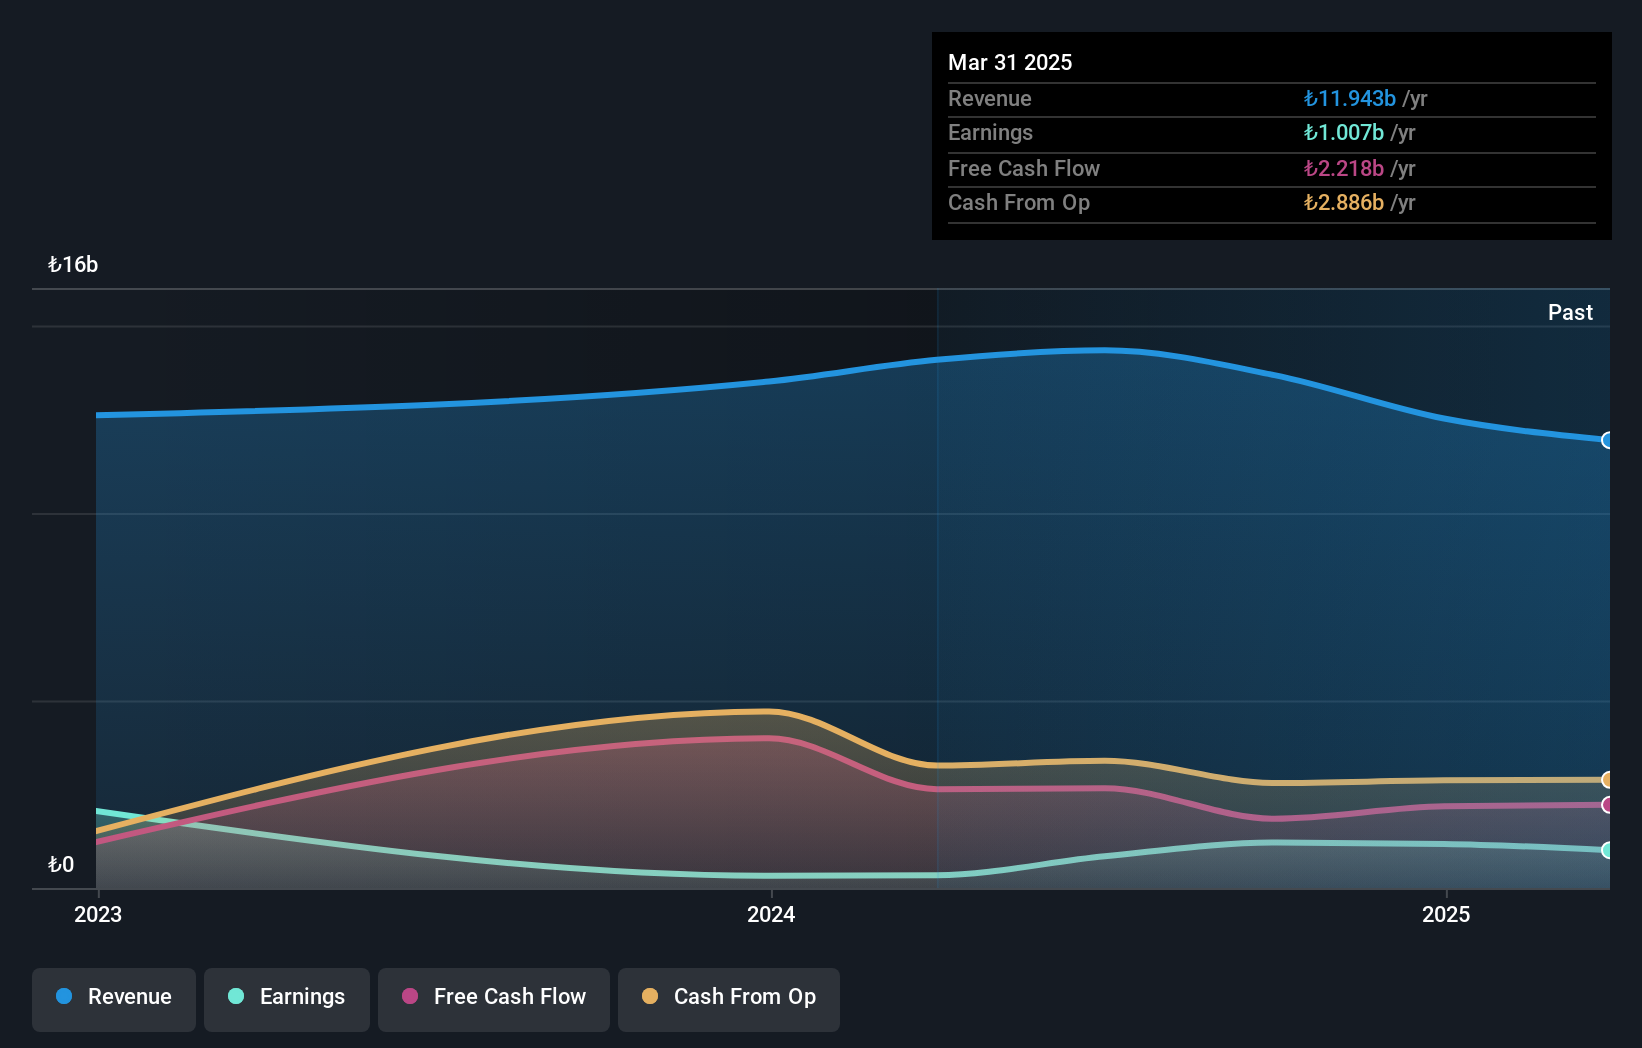Toggle the Free Cash Flow legend button

494,999
